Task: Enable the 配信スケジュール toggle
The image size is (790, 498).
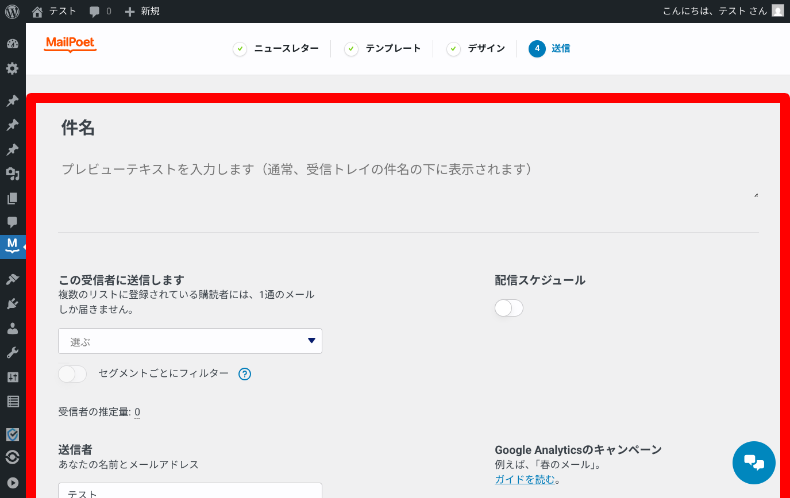Action: [509, 308]
